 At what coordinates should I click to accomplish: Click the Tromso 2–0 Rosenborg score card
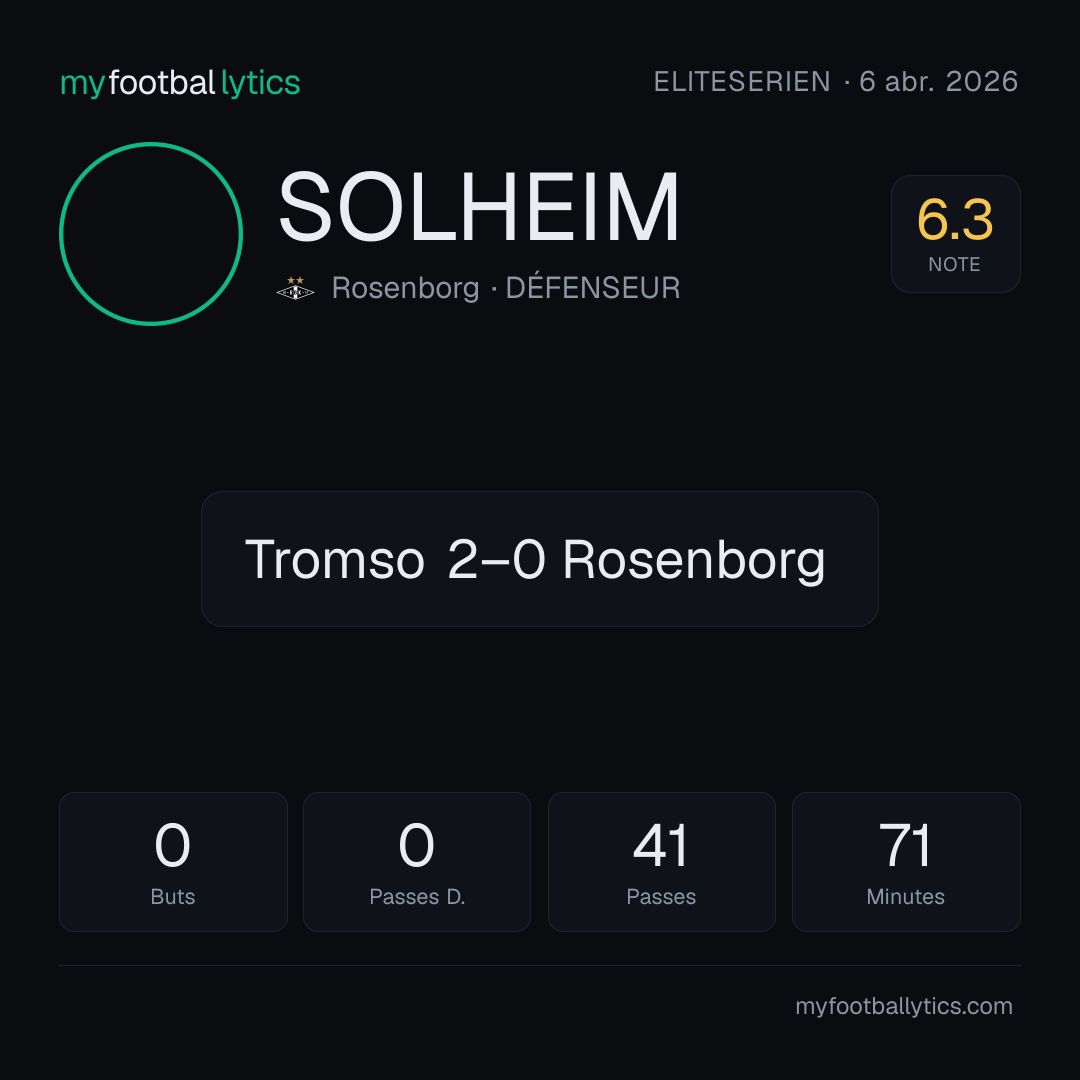point(539,559)
